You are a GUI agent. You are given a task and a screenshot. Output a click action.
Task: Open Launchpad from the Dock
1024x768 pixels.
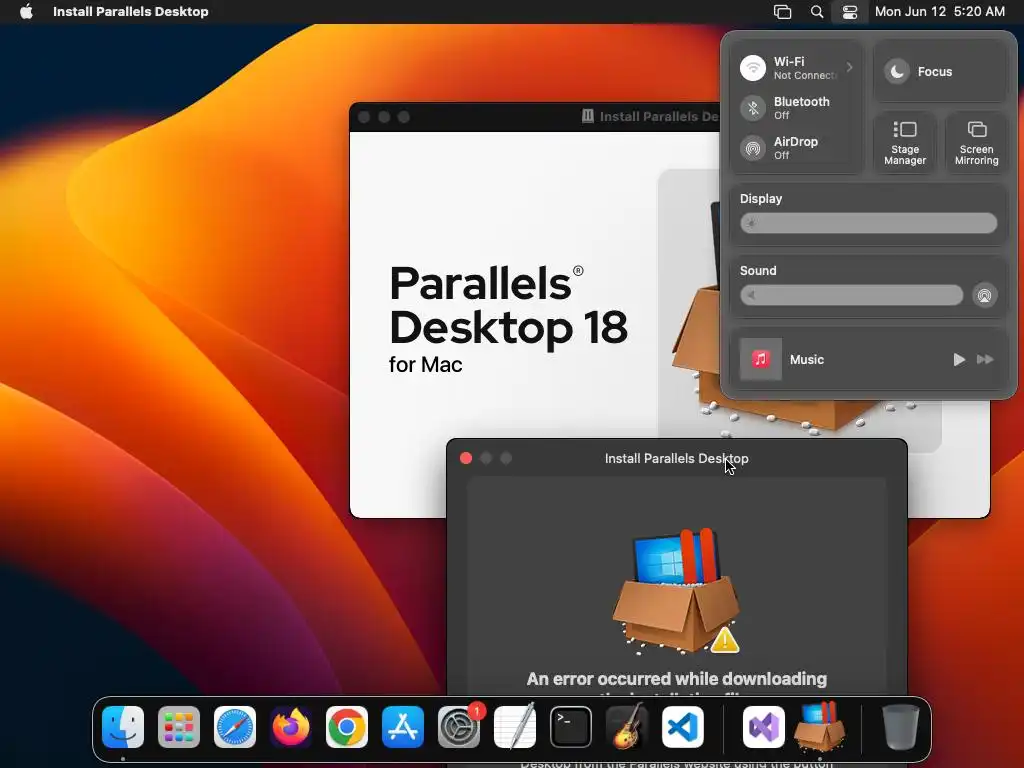179,727
